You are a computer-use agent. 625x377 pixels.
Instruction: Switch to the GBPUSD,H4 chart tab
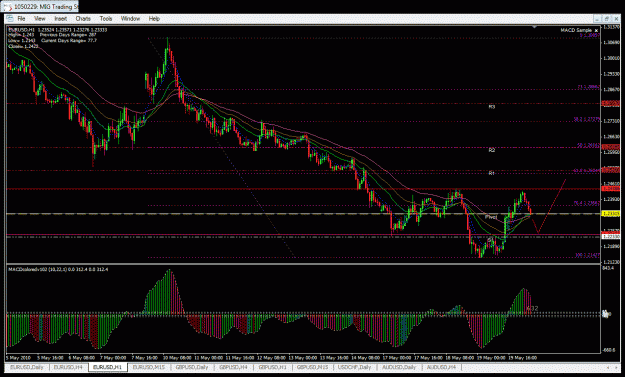coord(234,367)
